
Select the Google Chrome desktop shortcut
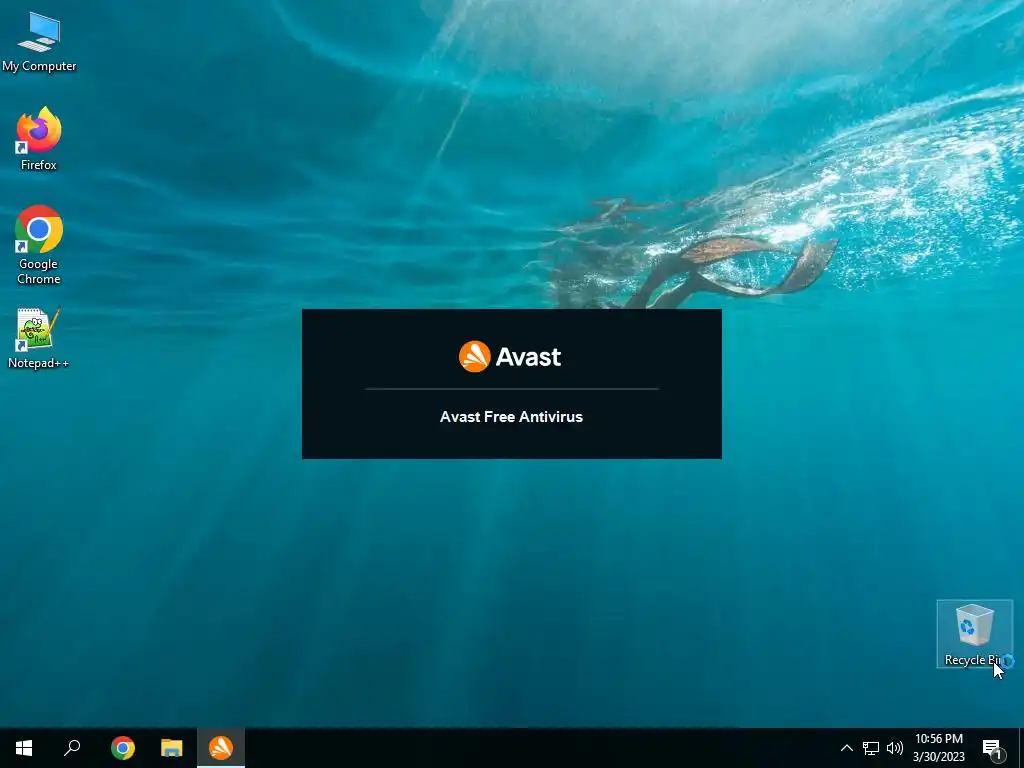click(x=39, y=246)
